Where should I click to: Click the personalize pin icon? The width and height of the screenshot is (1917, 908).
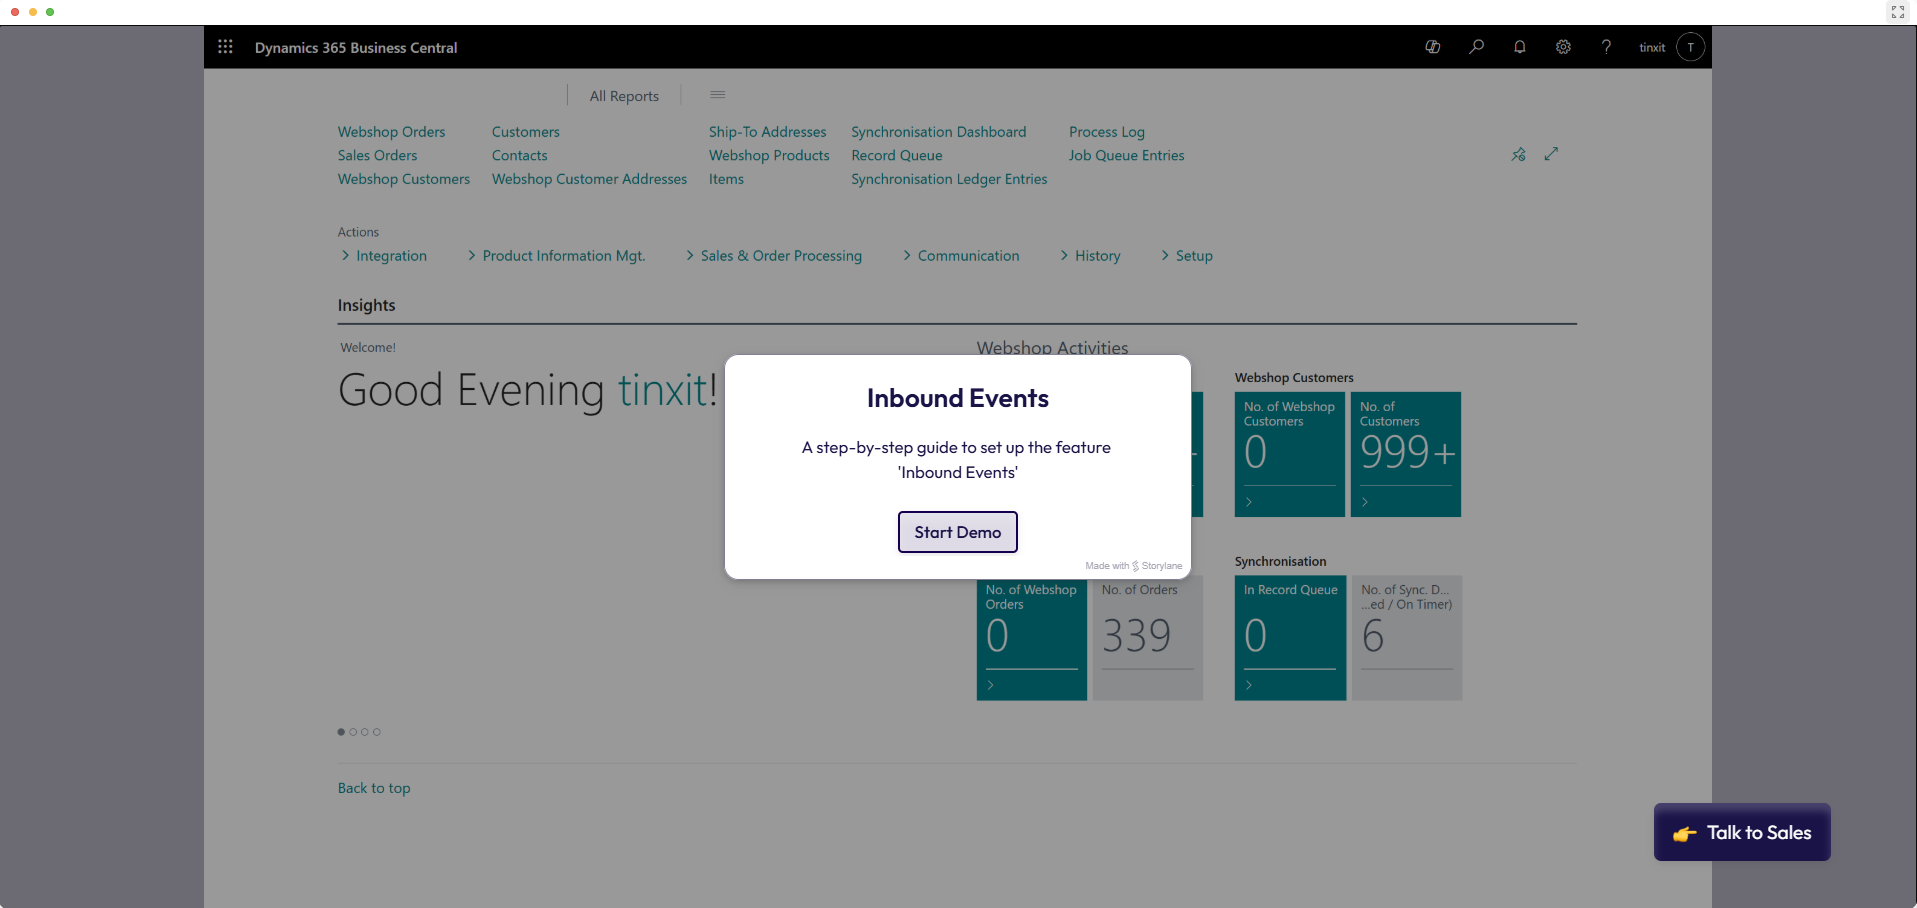[x=1519, y=154]
